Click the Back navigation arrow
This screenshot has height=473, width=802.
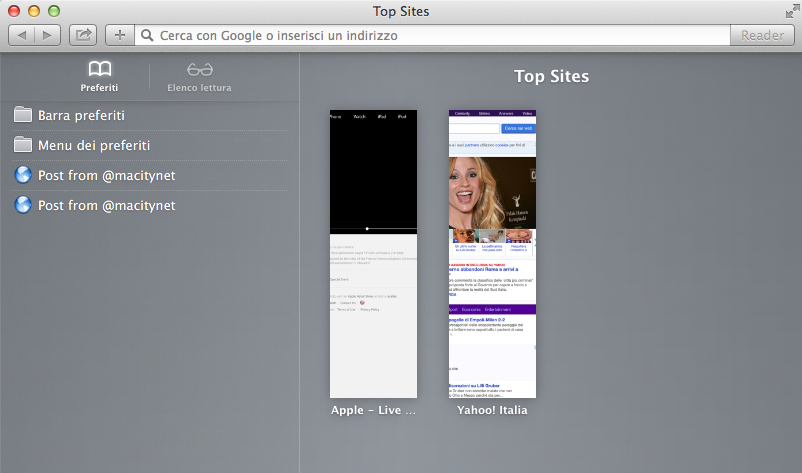pyautogui.click(x=23, y=35)
